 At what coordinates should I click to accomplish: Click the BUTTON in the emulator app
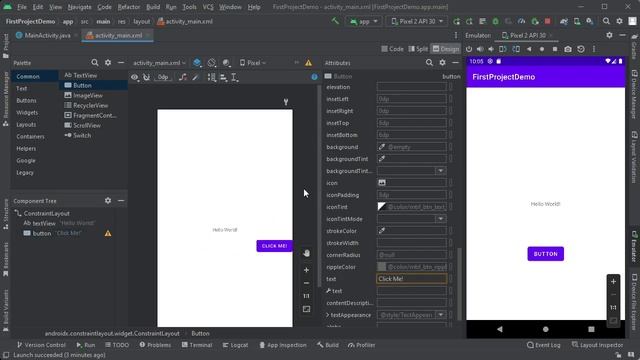coord(545,253)
